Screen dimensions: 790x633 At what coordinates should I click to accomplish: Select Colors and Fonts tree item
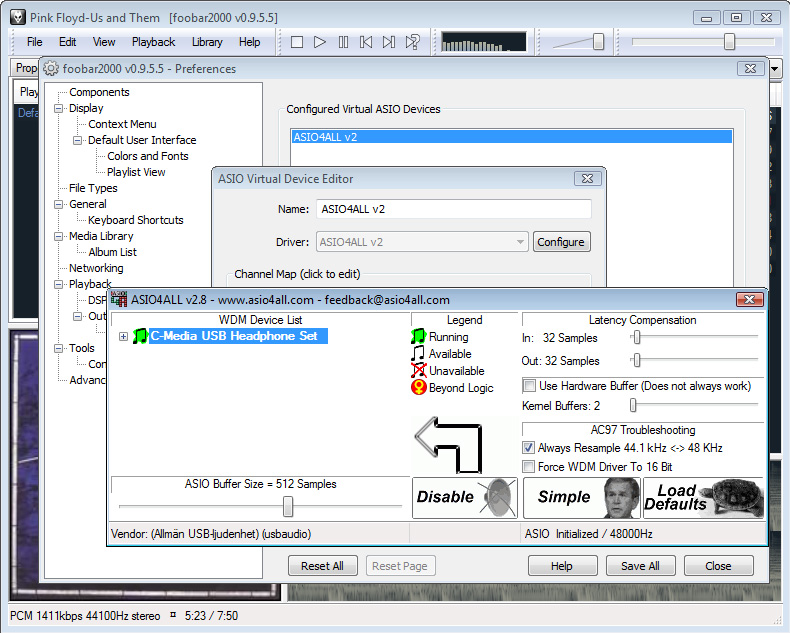pos(148,156)
